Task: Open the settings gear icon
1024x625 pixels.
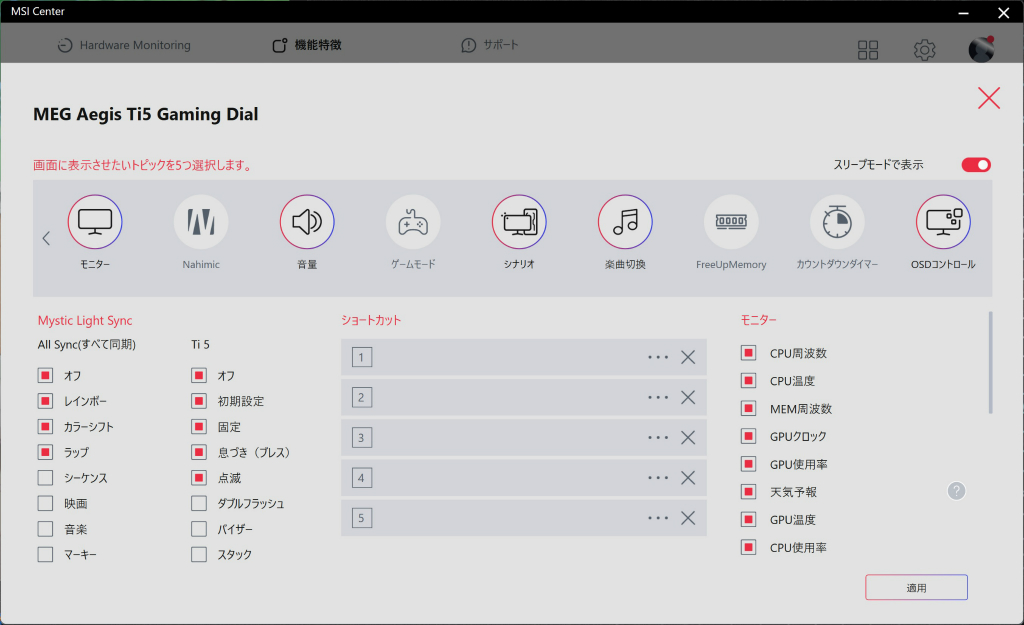Action: (924, 50)
